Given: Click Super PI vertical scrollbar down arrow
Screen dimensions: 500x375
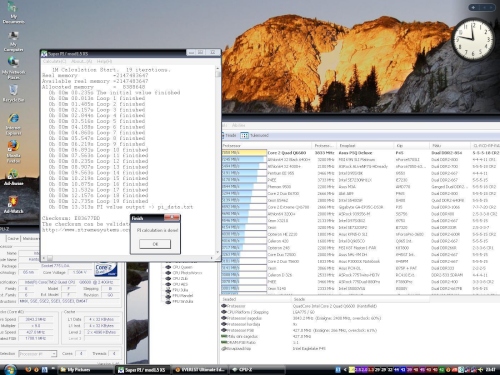Looking at the screenshot, I should pos(218,252).
